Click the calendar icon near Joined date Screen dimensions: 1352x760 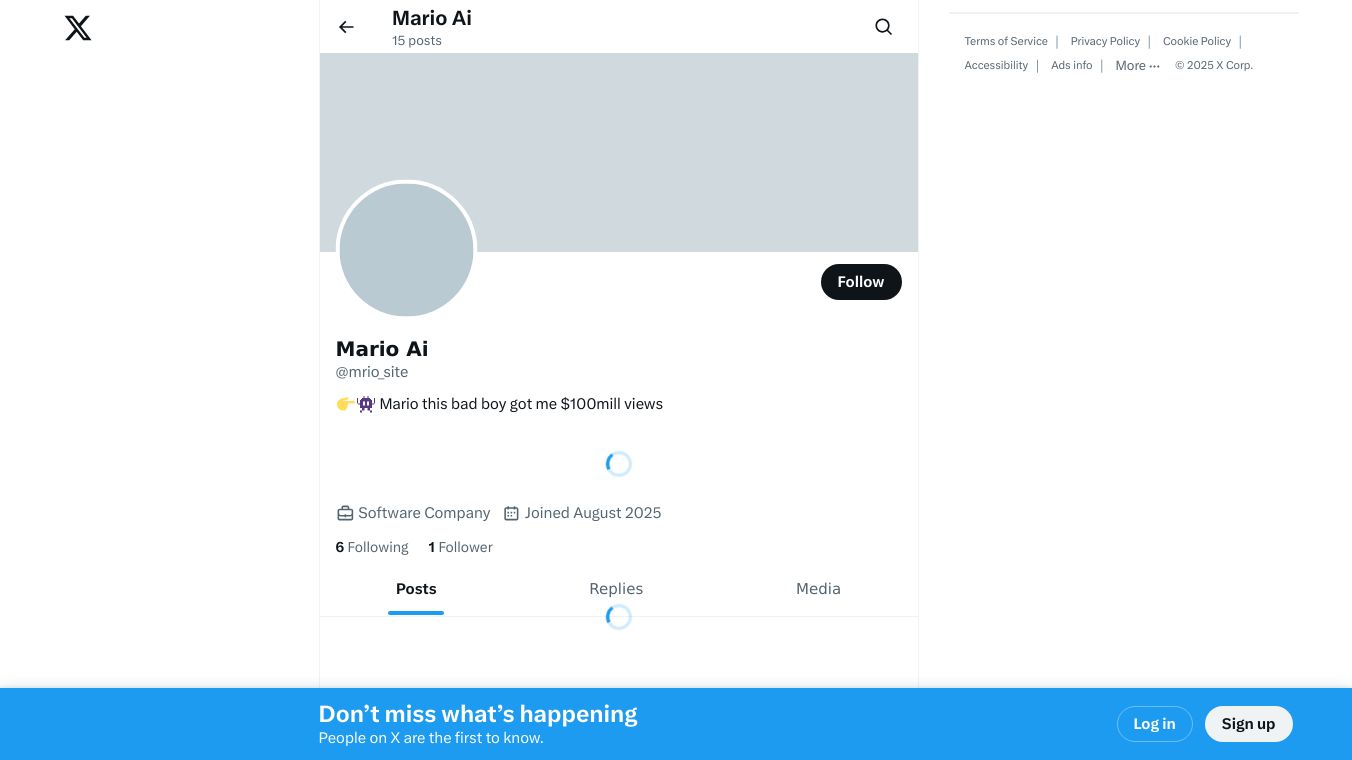click(511, 513)
